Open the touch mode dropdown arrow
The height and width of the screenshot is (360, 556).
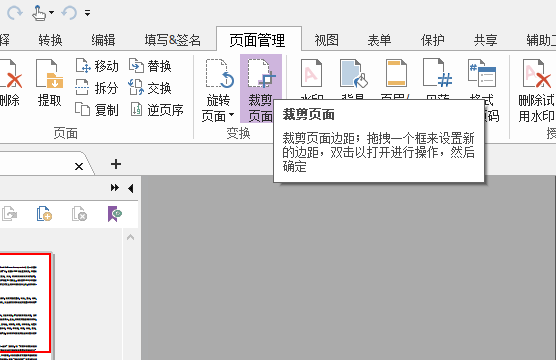51,13
